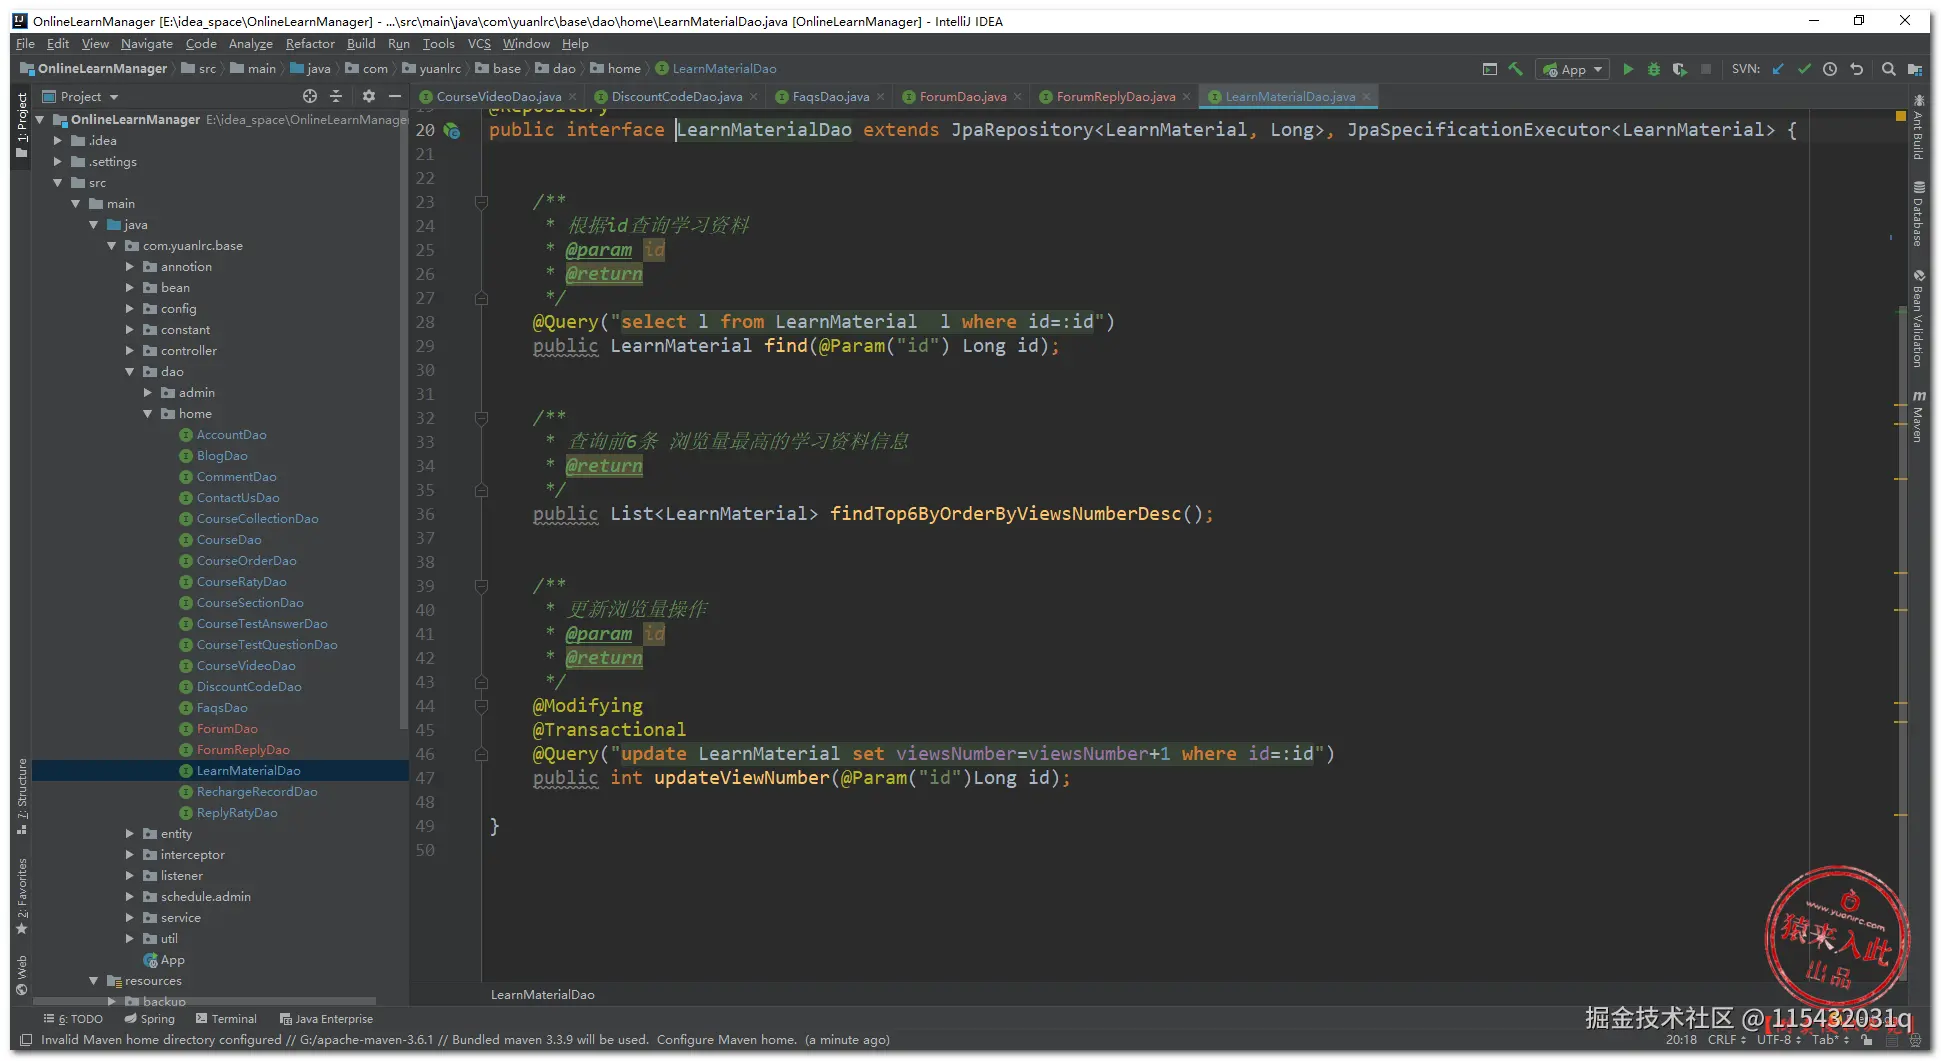Locate current file with the crosshair icon
This screenshot has height=1061, width=1941.
(310, 96)
